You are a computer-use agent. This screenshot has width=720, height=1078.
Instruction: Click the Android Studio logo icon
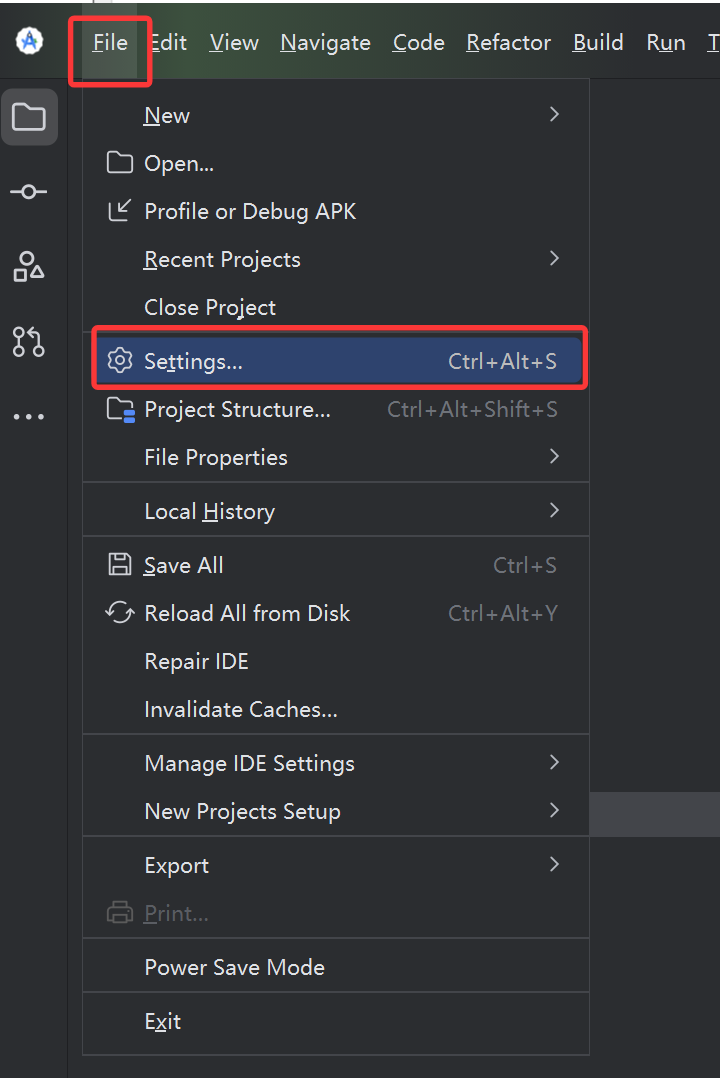[30, 41]
